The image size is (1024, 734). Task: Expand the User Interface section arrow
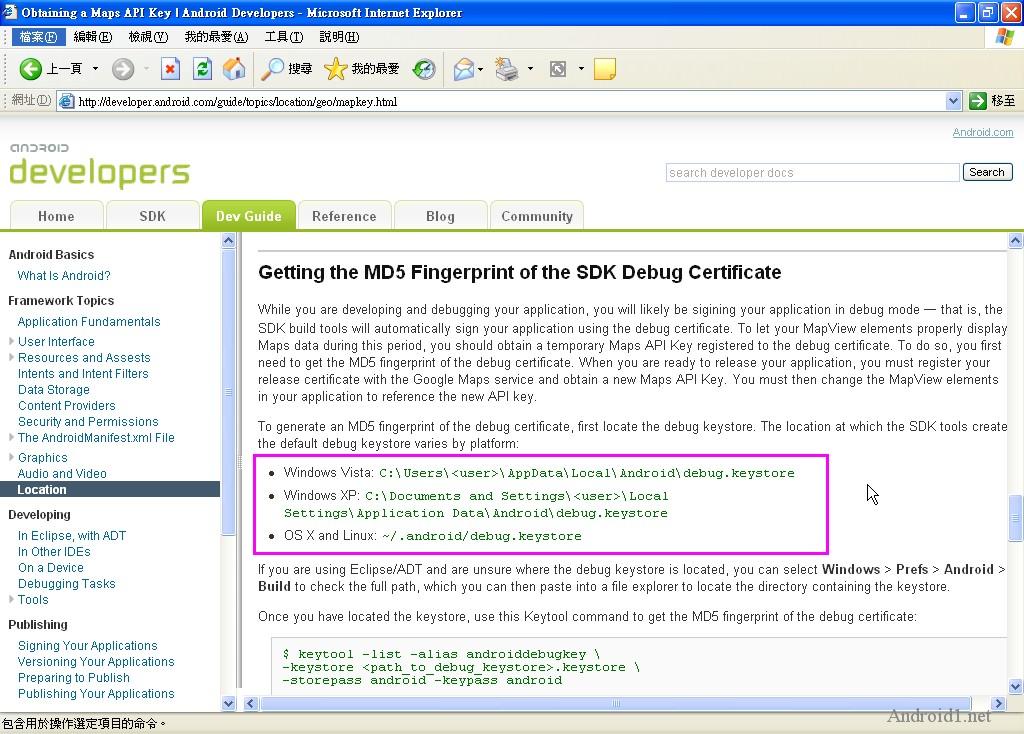coord(11,342)
